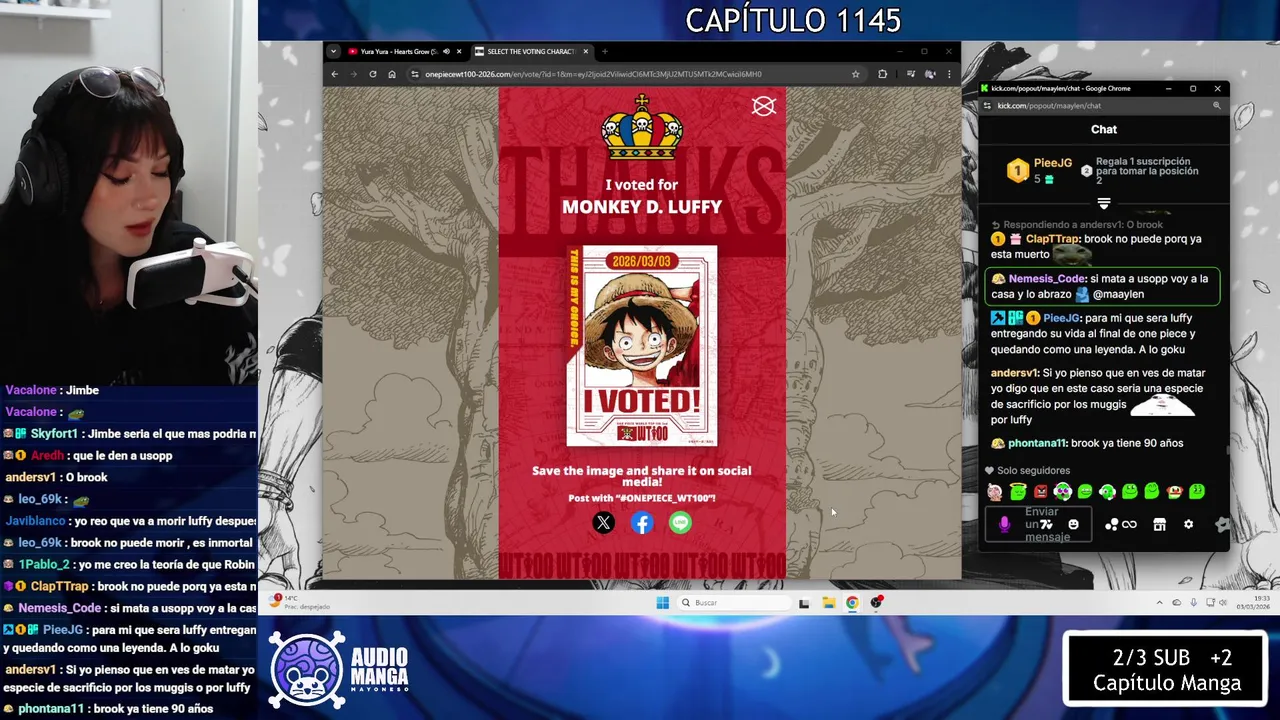Click the I VOTED Luffy poster image
Viewport: 1280px width, 720px height.
[642, 345]
